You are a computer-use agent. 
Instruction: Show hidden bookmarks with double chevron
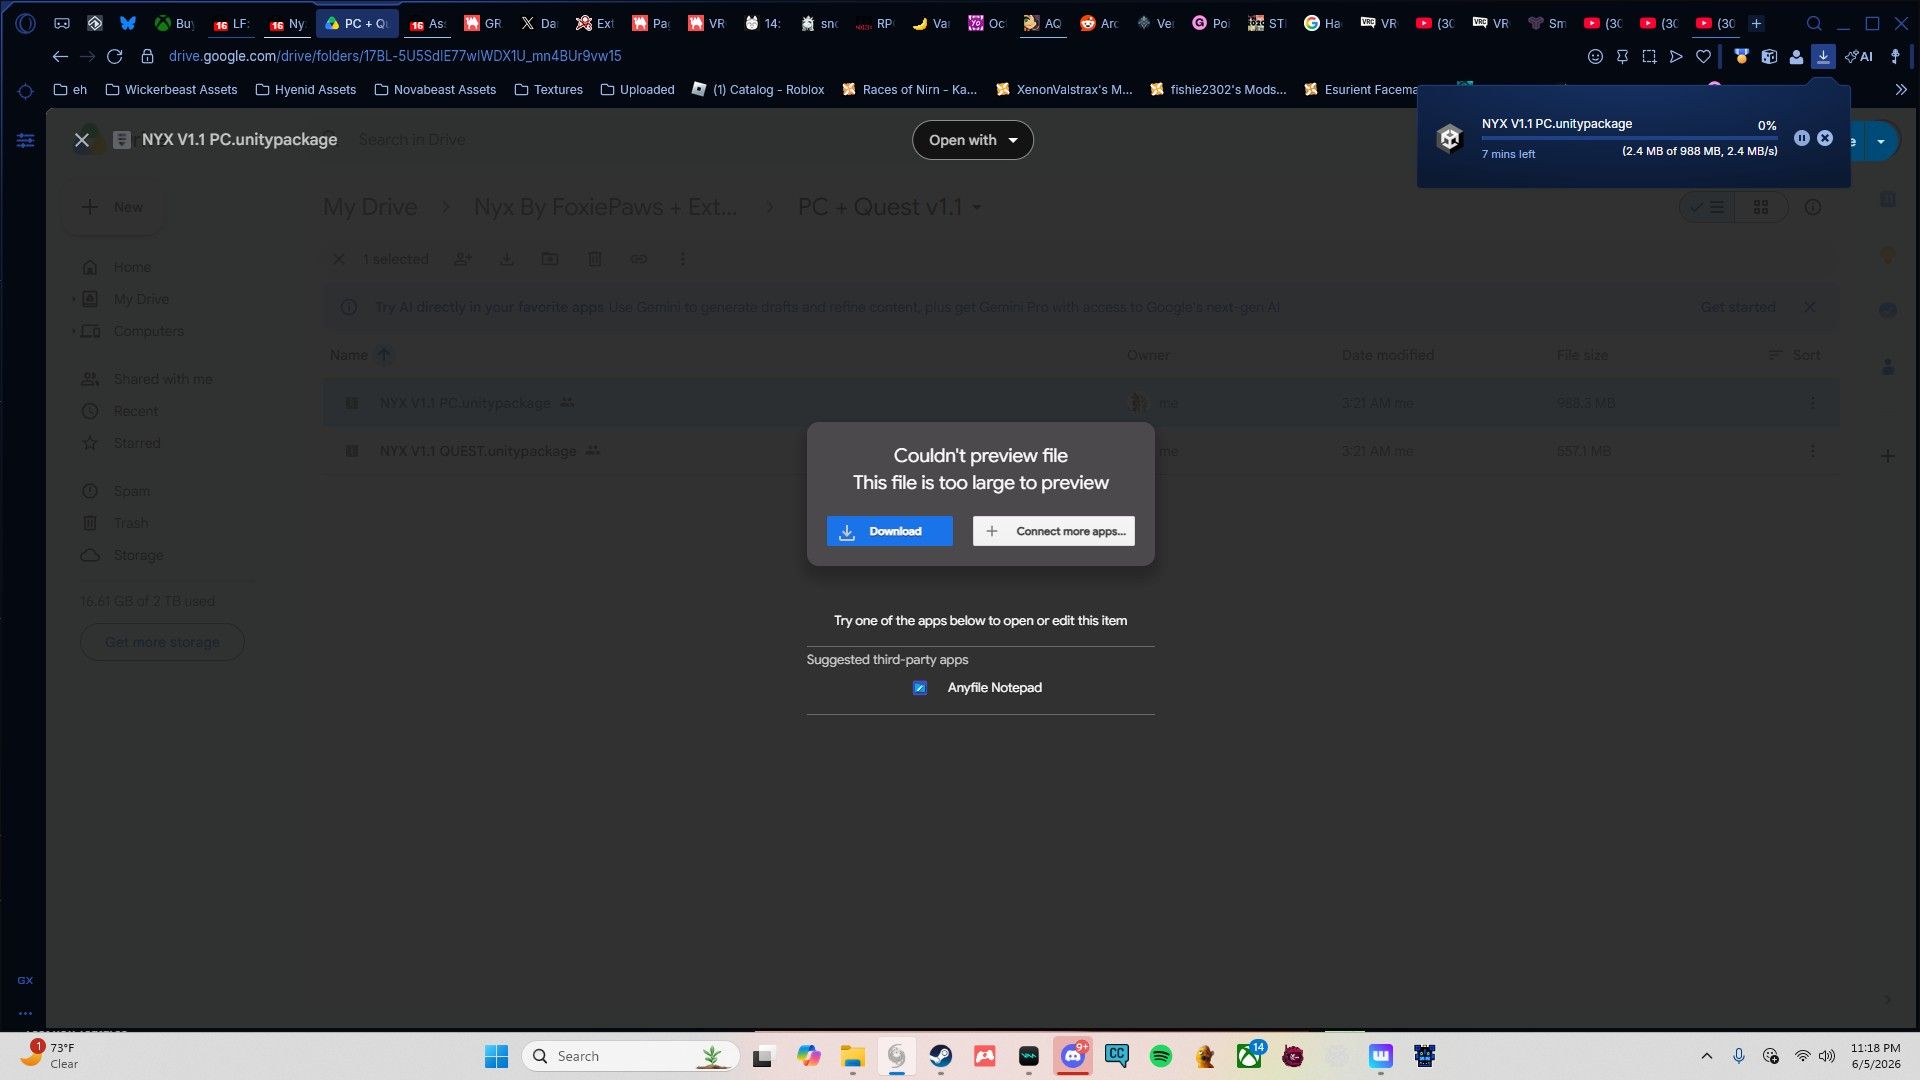(1901, 90)
